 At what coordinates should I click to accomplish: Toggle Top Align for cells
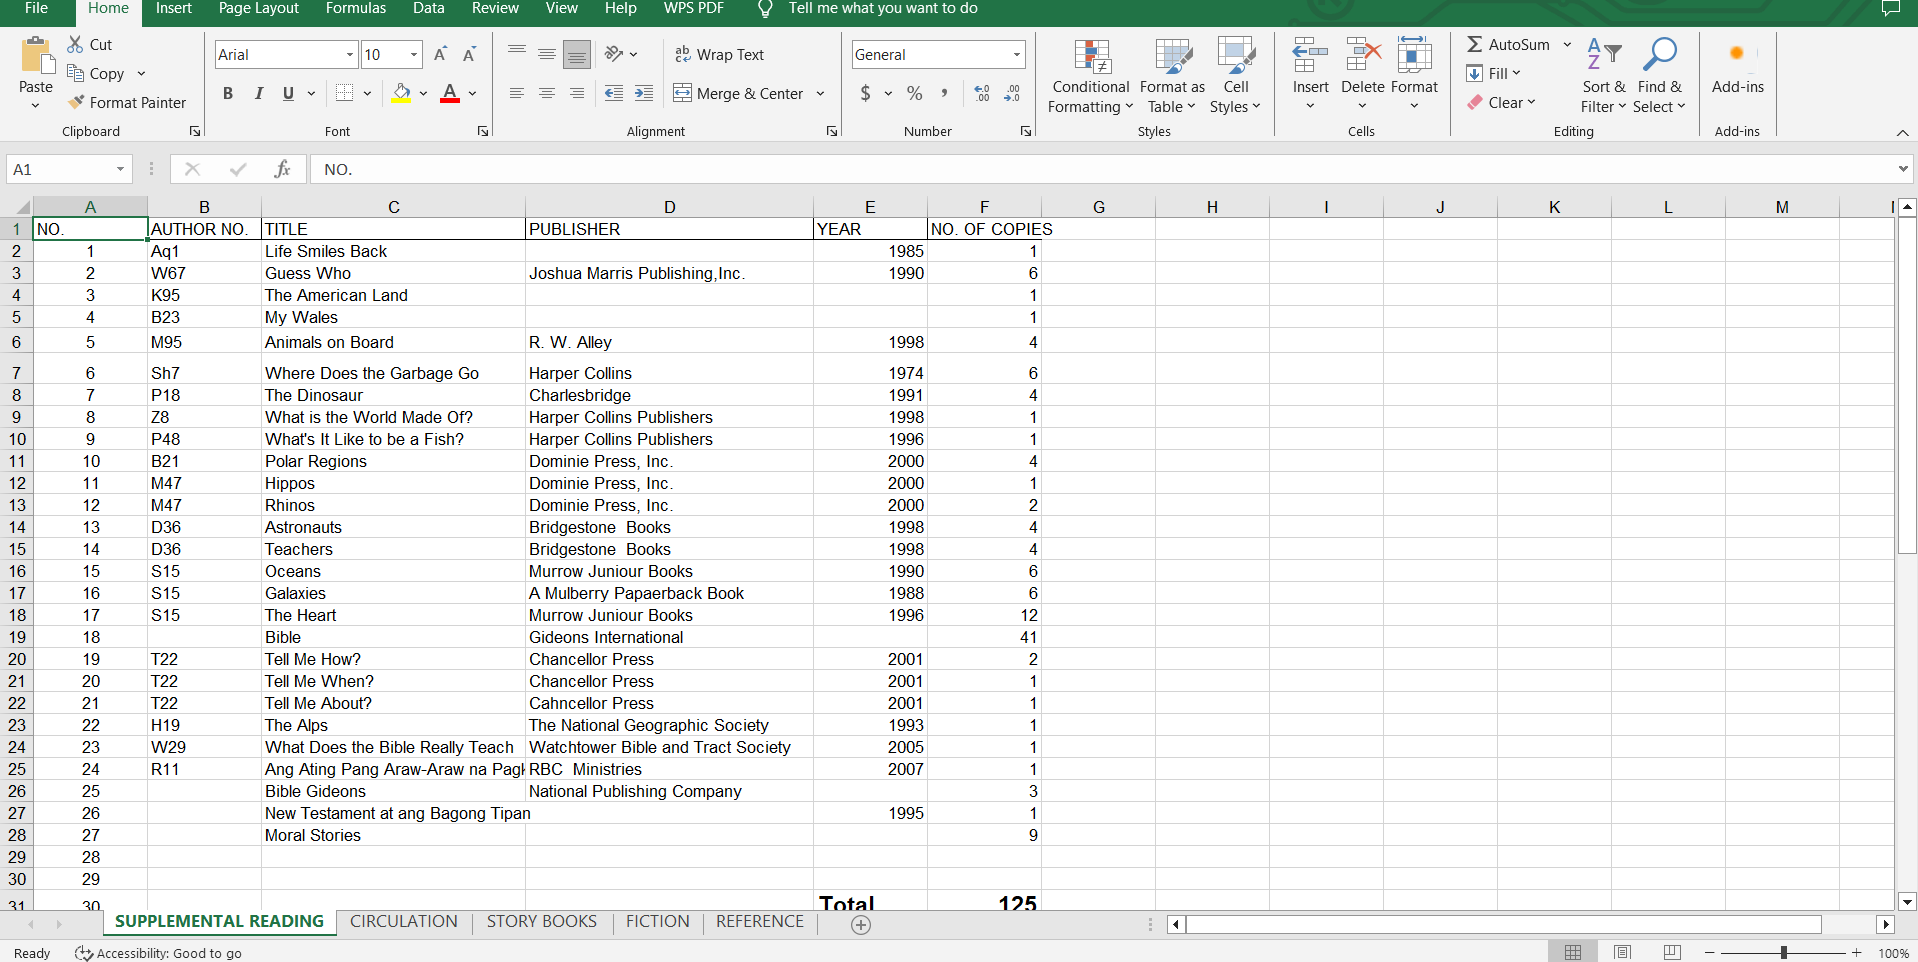coord(517,54)
